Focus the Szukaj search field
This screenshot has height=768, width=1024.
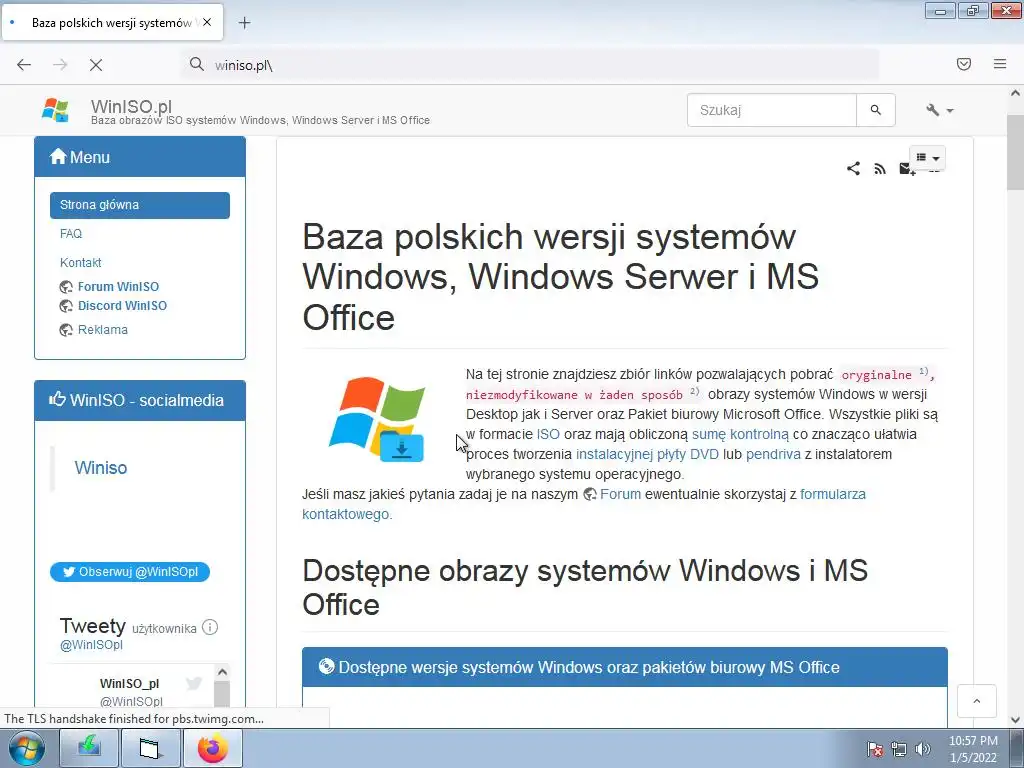pyautogui.click(x=772, y=110)
